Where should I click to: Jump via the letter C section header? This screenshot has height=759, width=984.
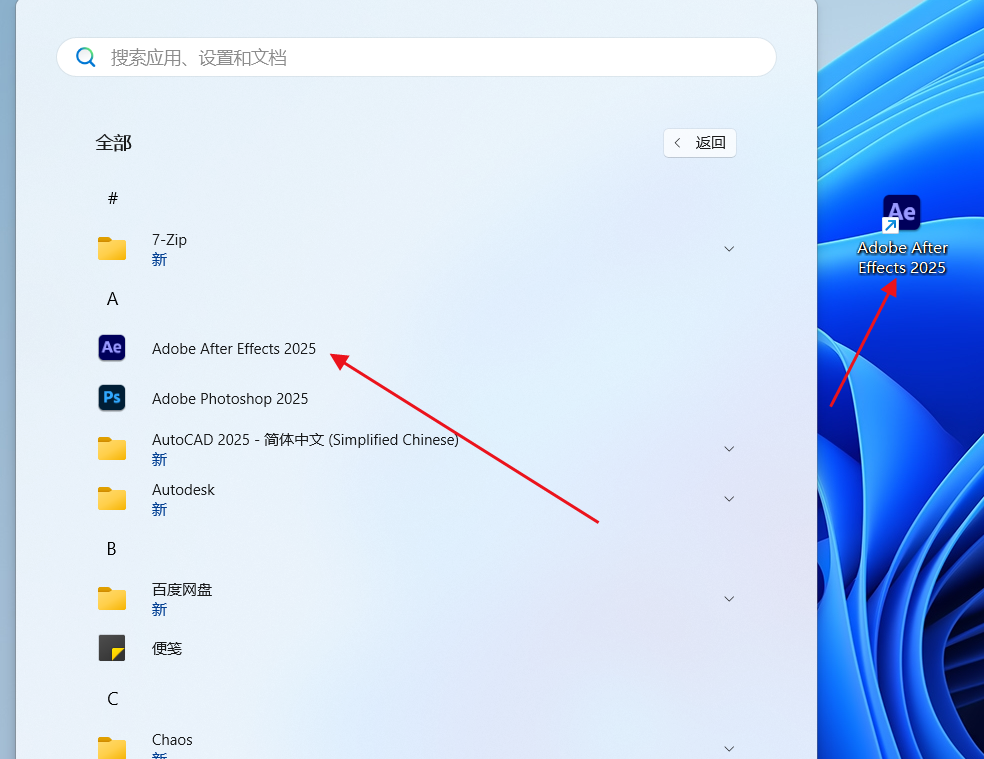tap(112, 699)
